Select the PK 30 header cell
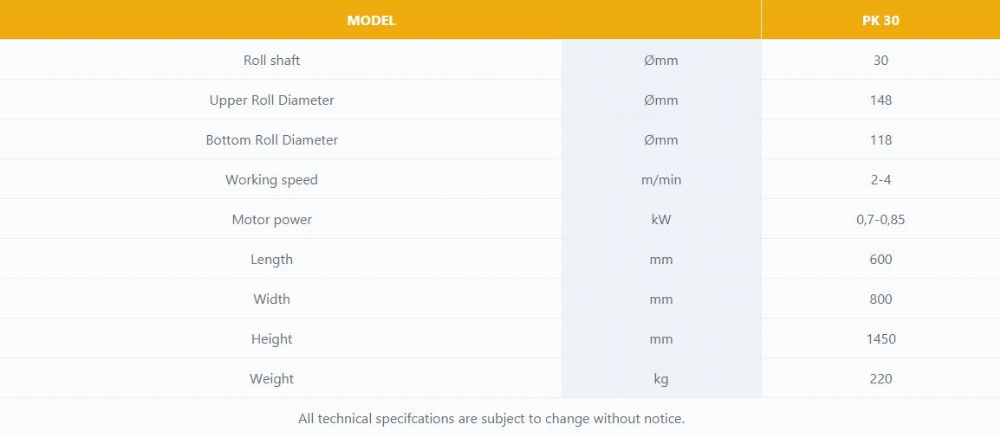 click(x=880, y=20)
